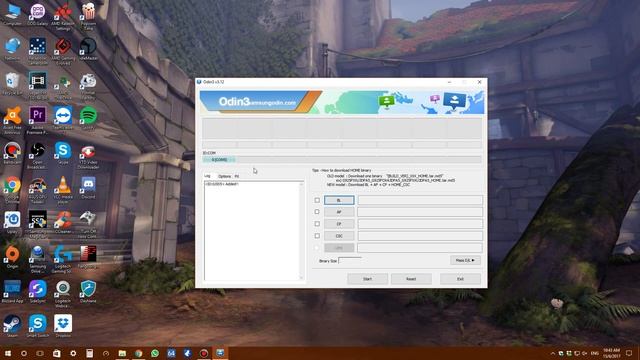The height and width of the screenshot is (360, 640).
Task: Open the Recycle Bin icon
Action: point(12,84)
